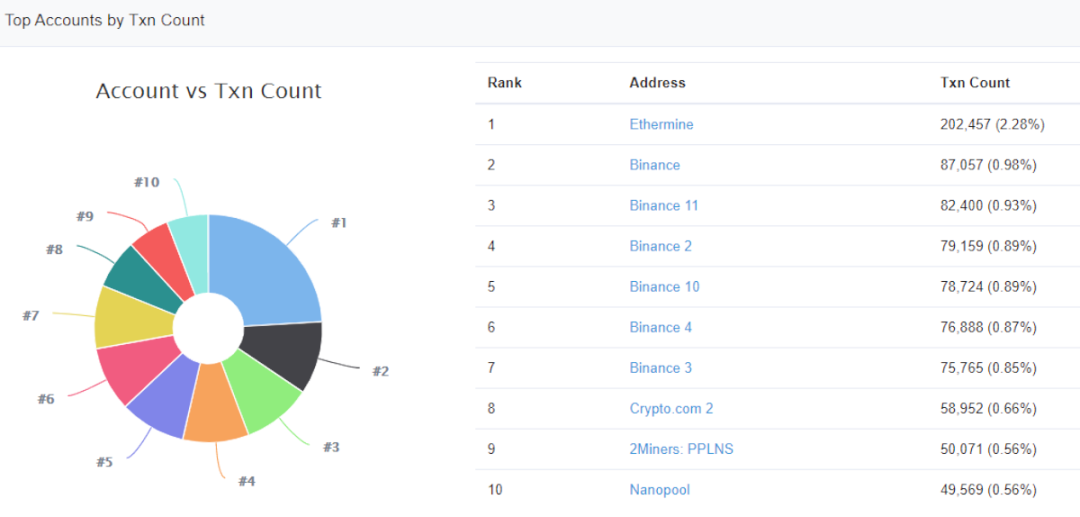
Task: Click the Txn Count column header
Action: (x=975, y=83)
